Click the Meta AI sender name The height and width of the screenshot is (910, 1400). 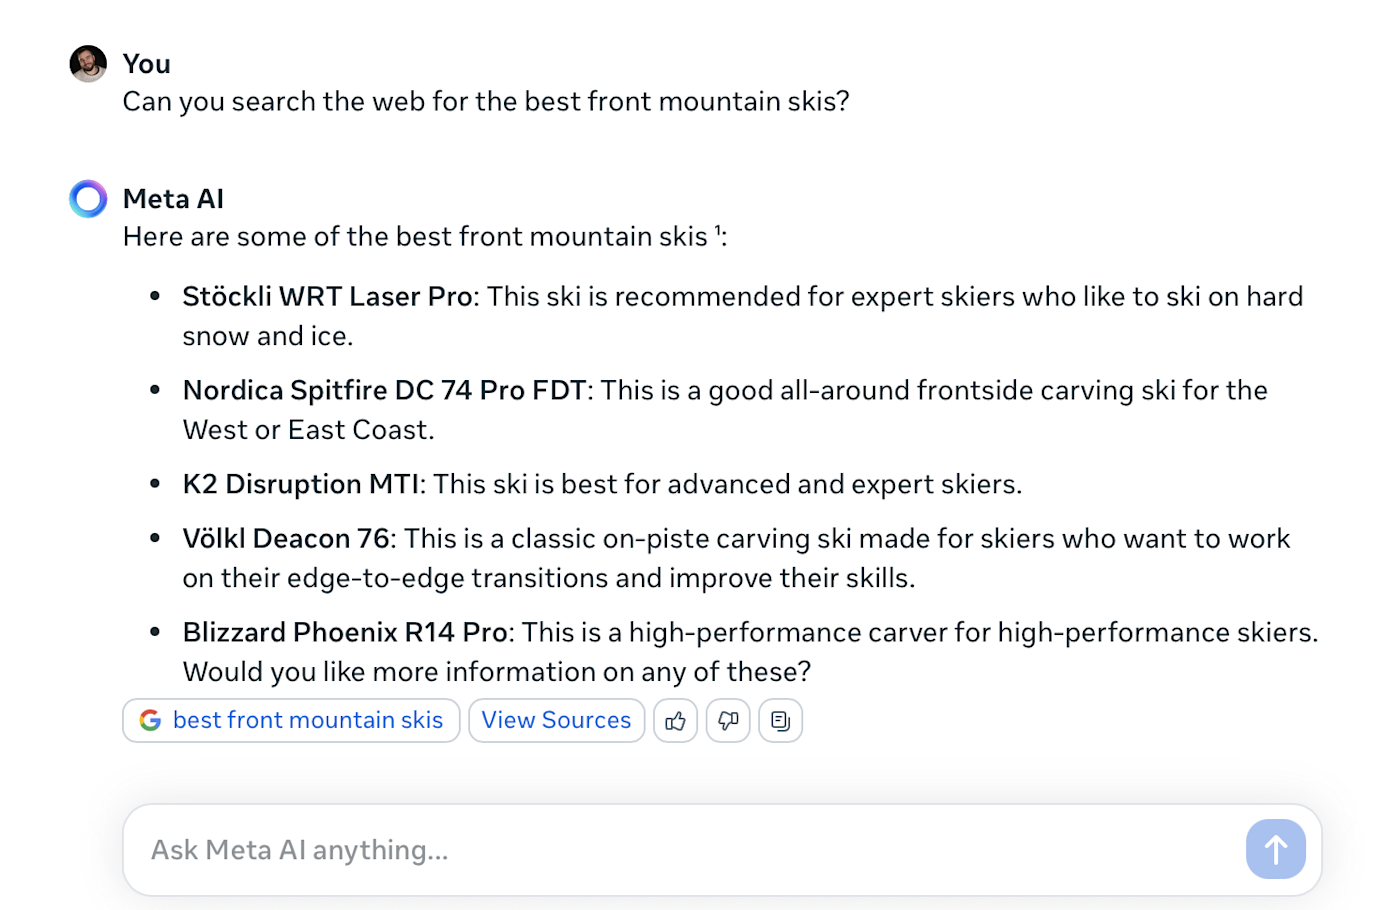tap(173, 199)
